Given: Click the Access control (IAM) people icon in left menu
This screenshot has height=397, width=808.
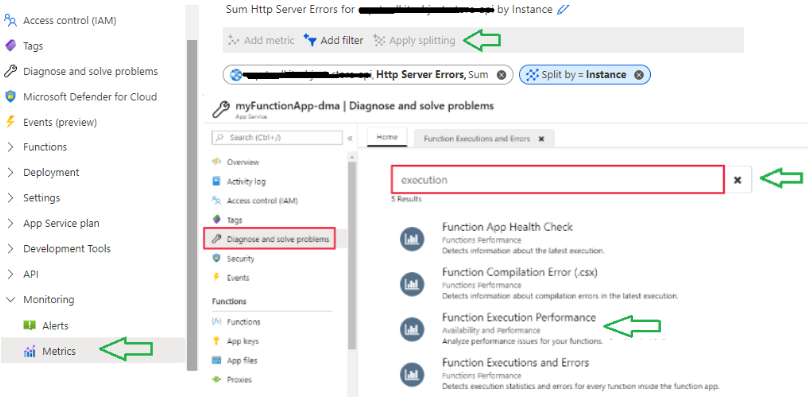Looking at the screenshot, I should (10, 21).
